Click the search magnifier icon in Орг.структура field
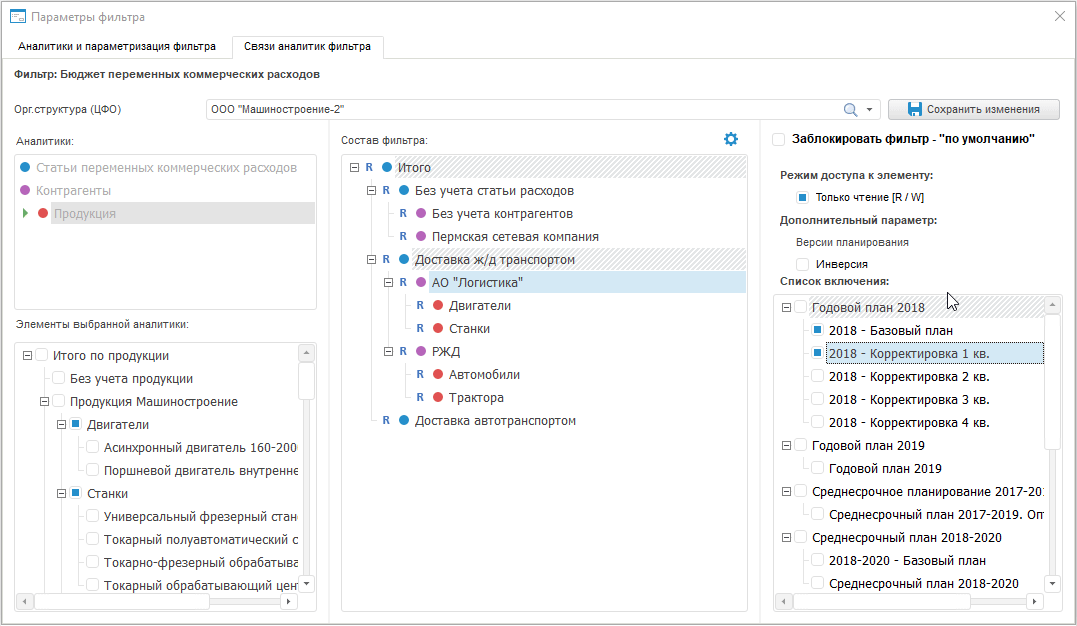 (x=850, y=110)
